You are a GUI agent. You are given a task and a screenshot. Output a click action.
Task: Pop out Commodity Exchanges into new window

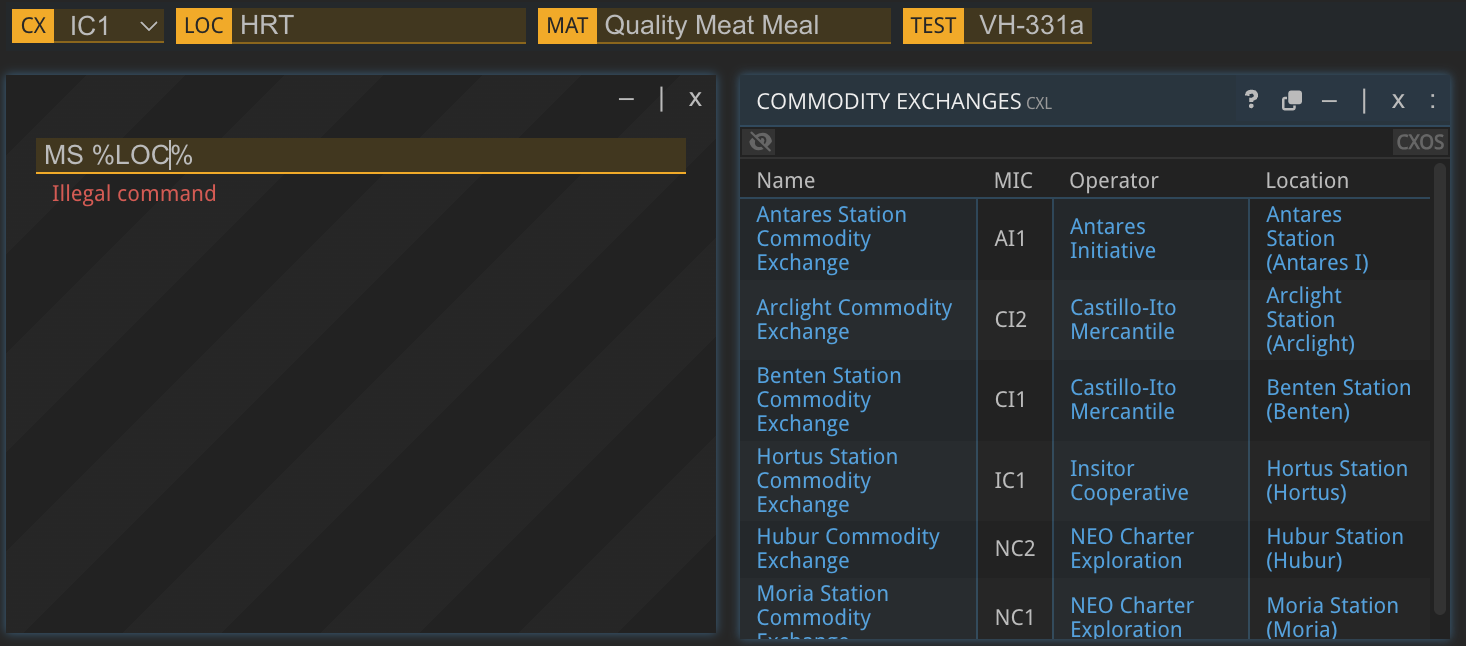(x=1292, y=100)
